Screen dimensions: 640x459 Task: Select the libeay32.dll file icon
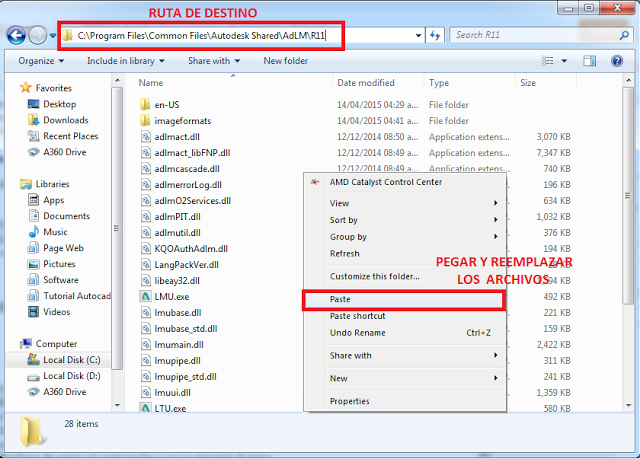pos(145,280)
